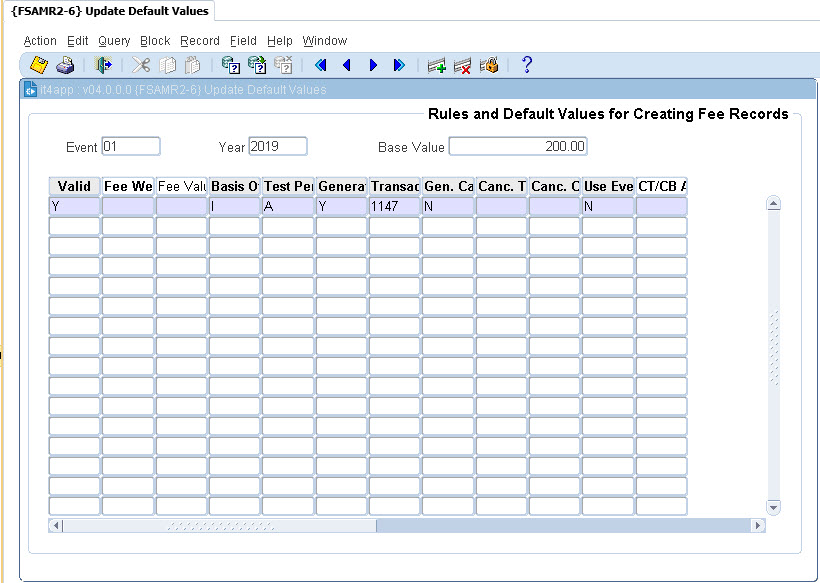Viewport: 820px width, 583px height.
Task: Open the Query menu
Action: click(x=114, y=41)
